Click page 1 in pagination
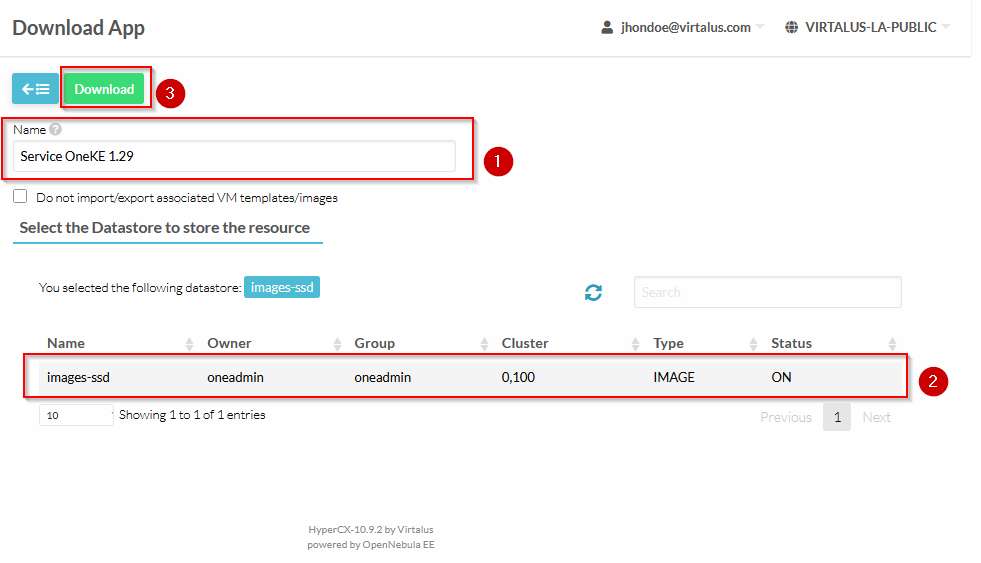This screenshot has height=563, width=981. (836, 417)
